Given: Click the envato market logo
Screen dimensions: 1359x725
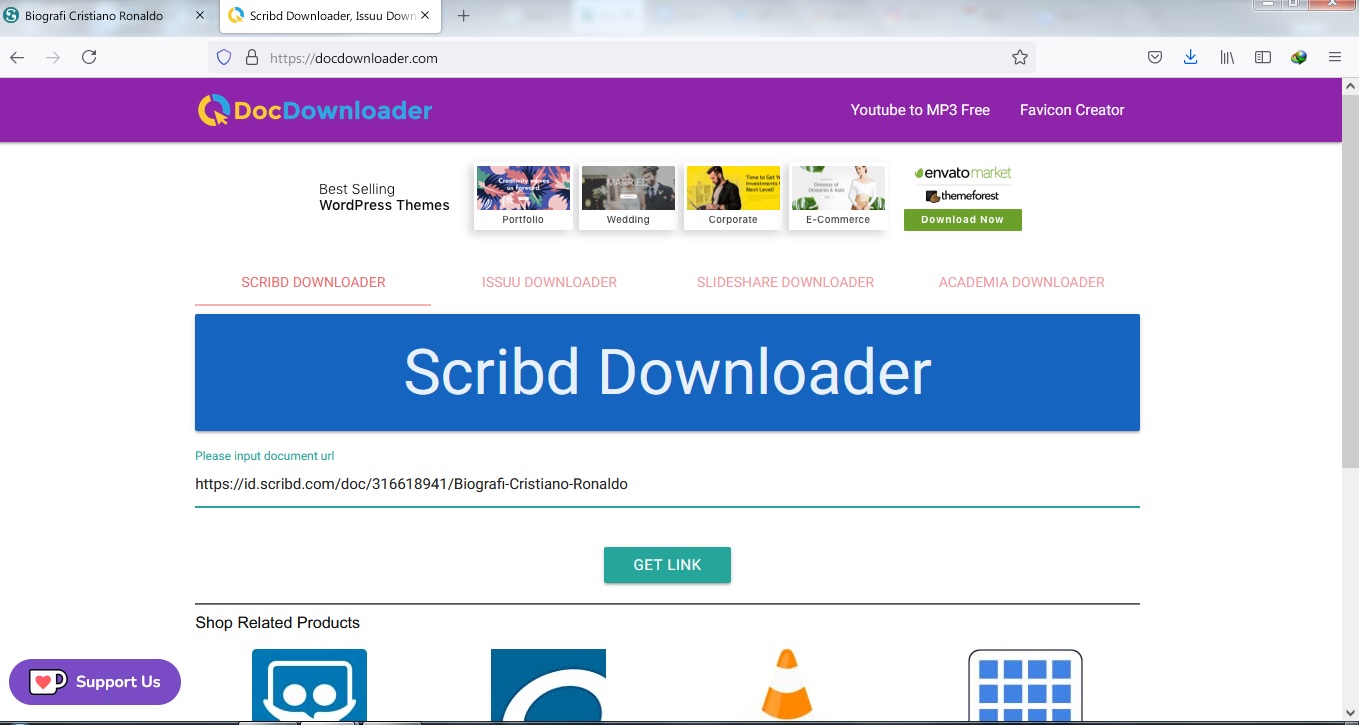Looking at the screenshot, I should point(962,173).
